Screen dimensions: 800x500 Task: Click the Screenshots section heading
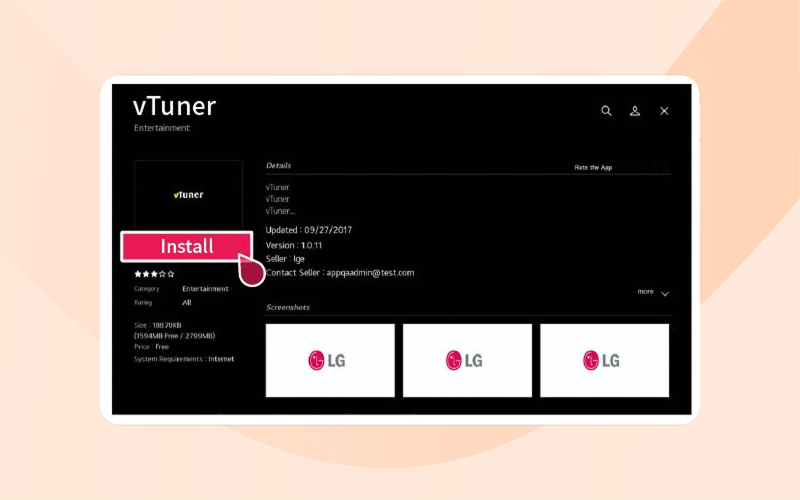(x=288, y=307)
